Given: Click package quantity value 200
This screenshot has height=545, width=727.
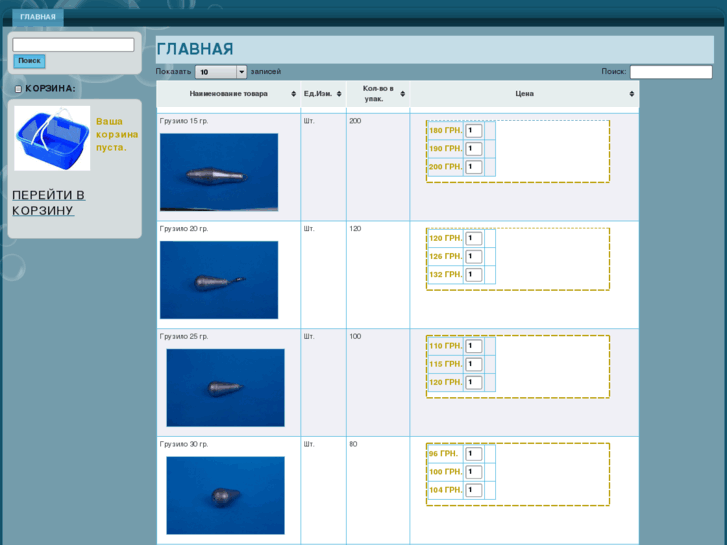Looking at the screenshot, I should pos(355,121).
